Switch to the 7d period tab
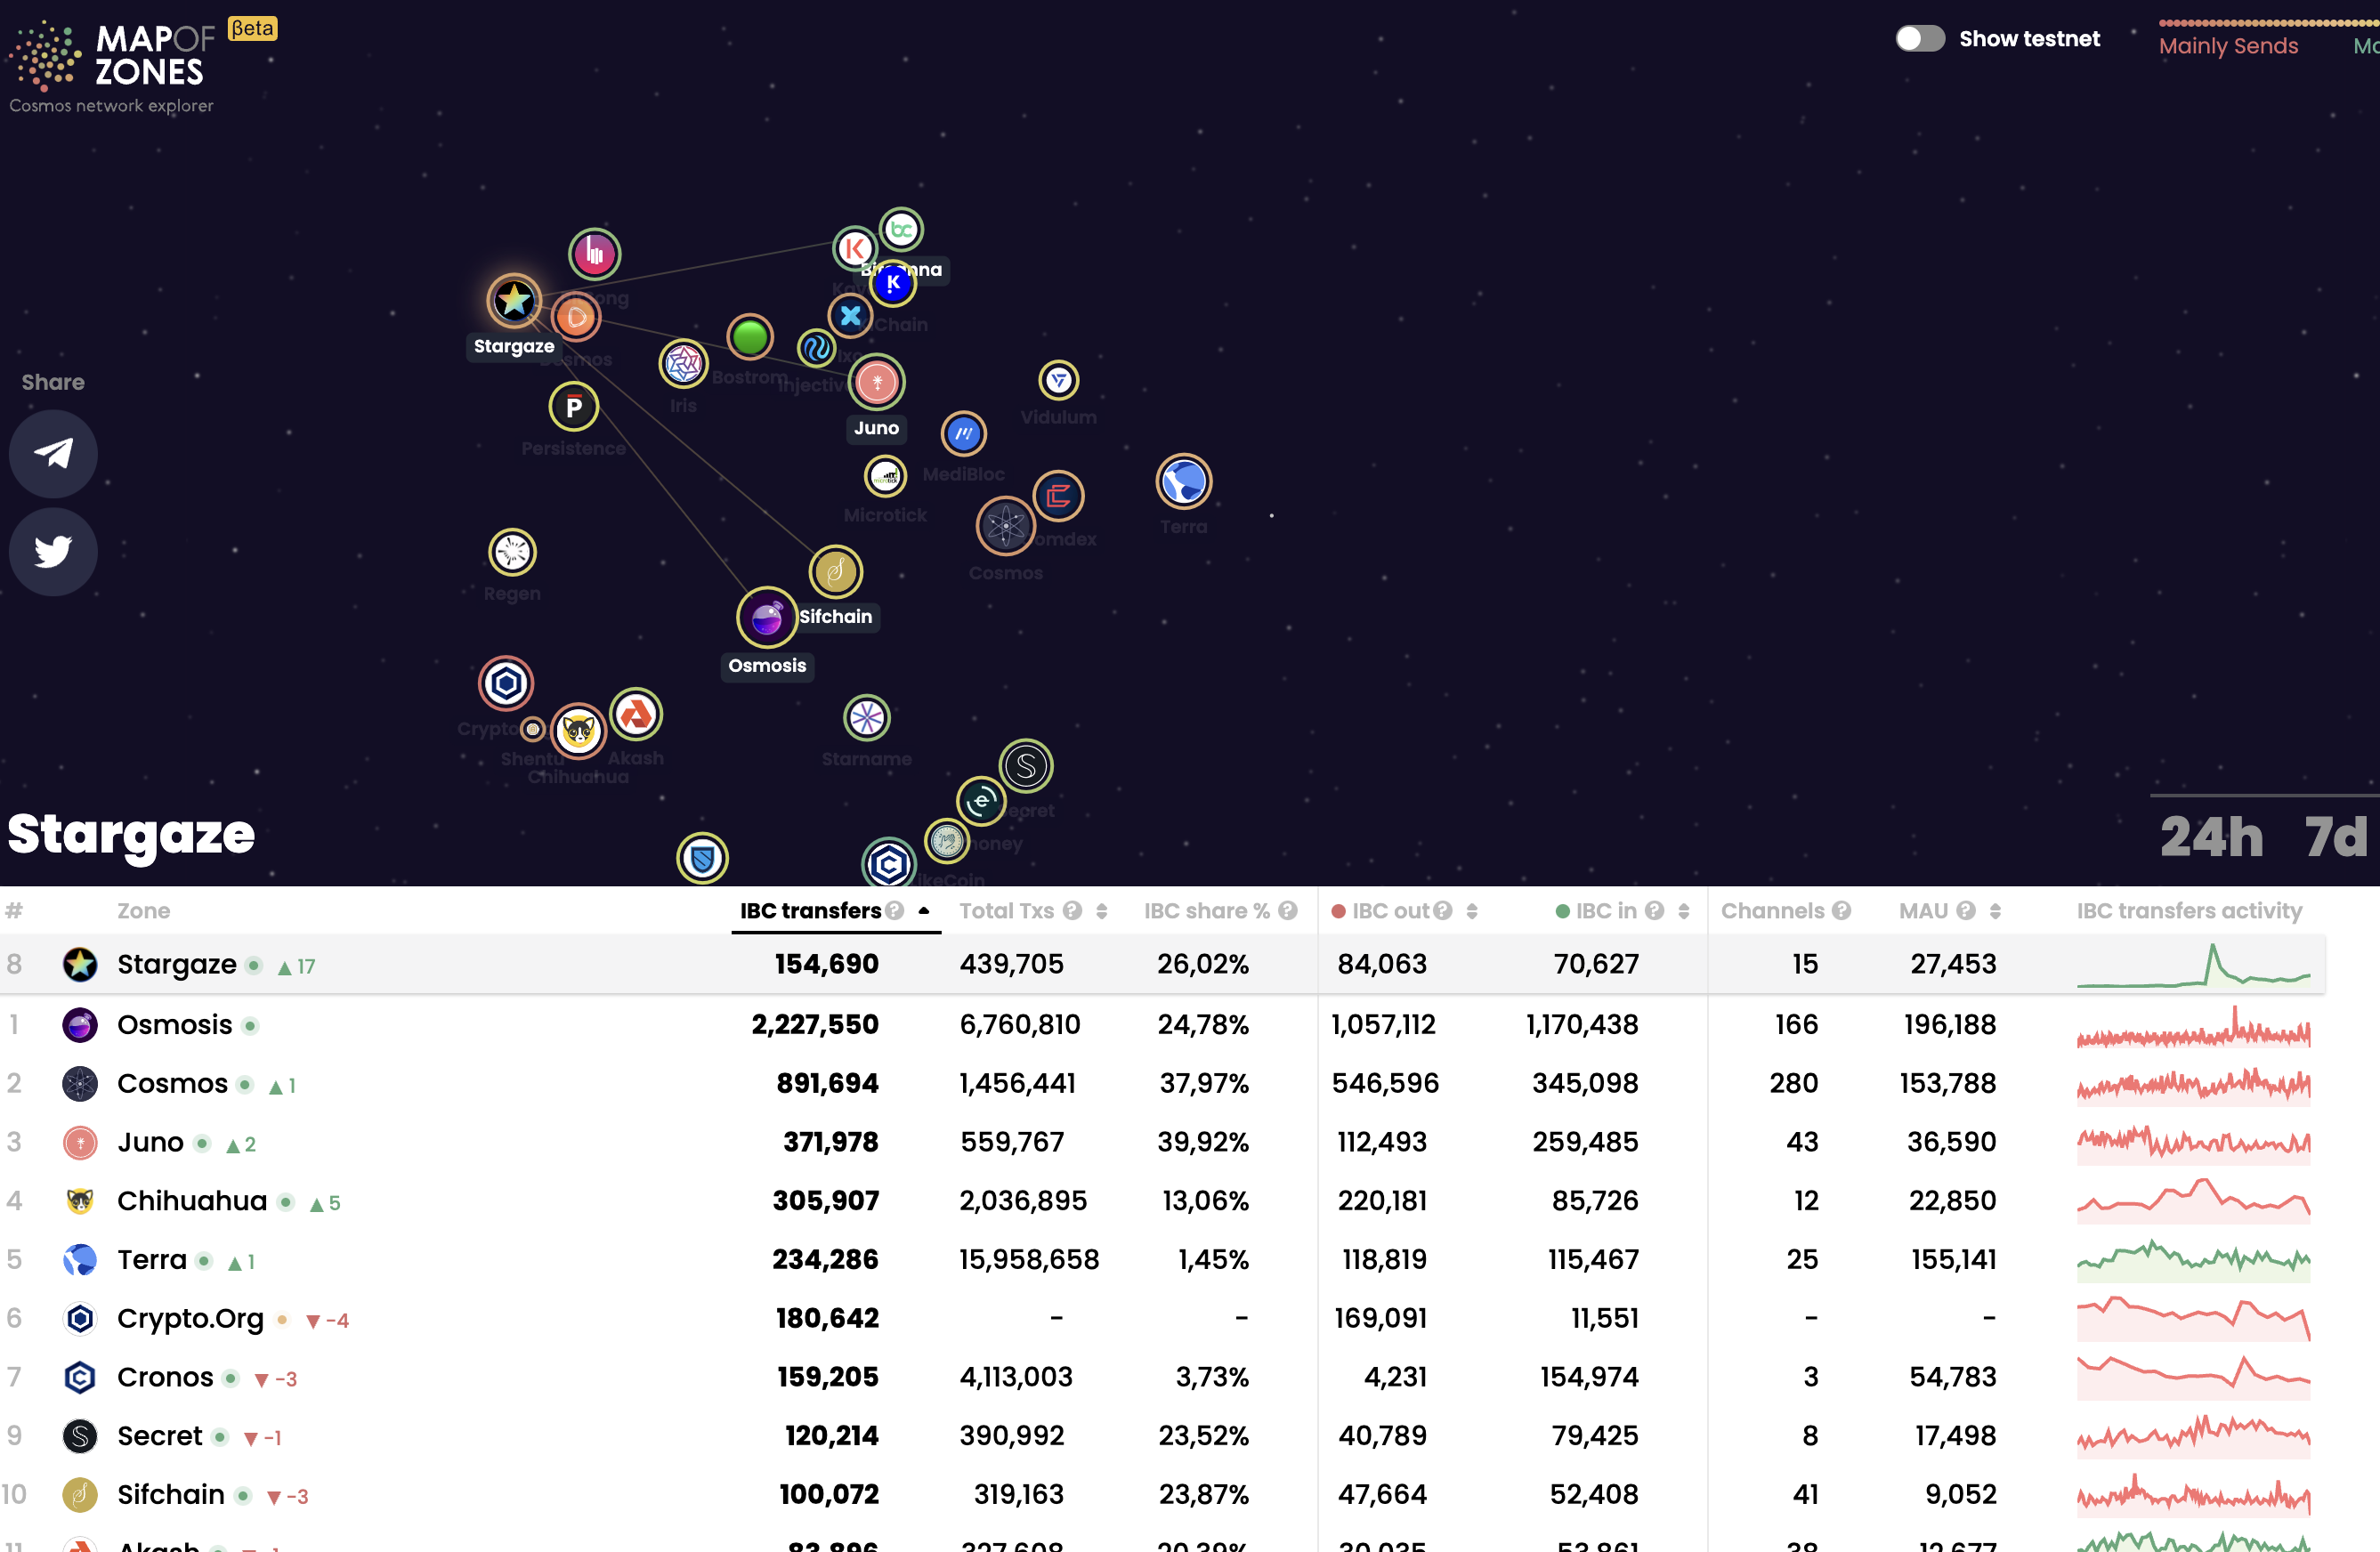This screenshot has width=2380, height=1552. [2335, 837]
